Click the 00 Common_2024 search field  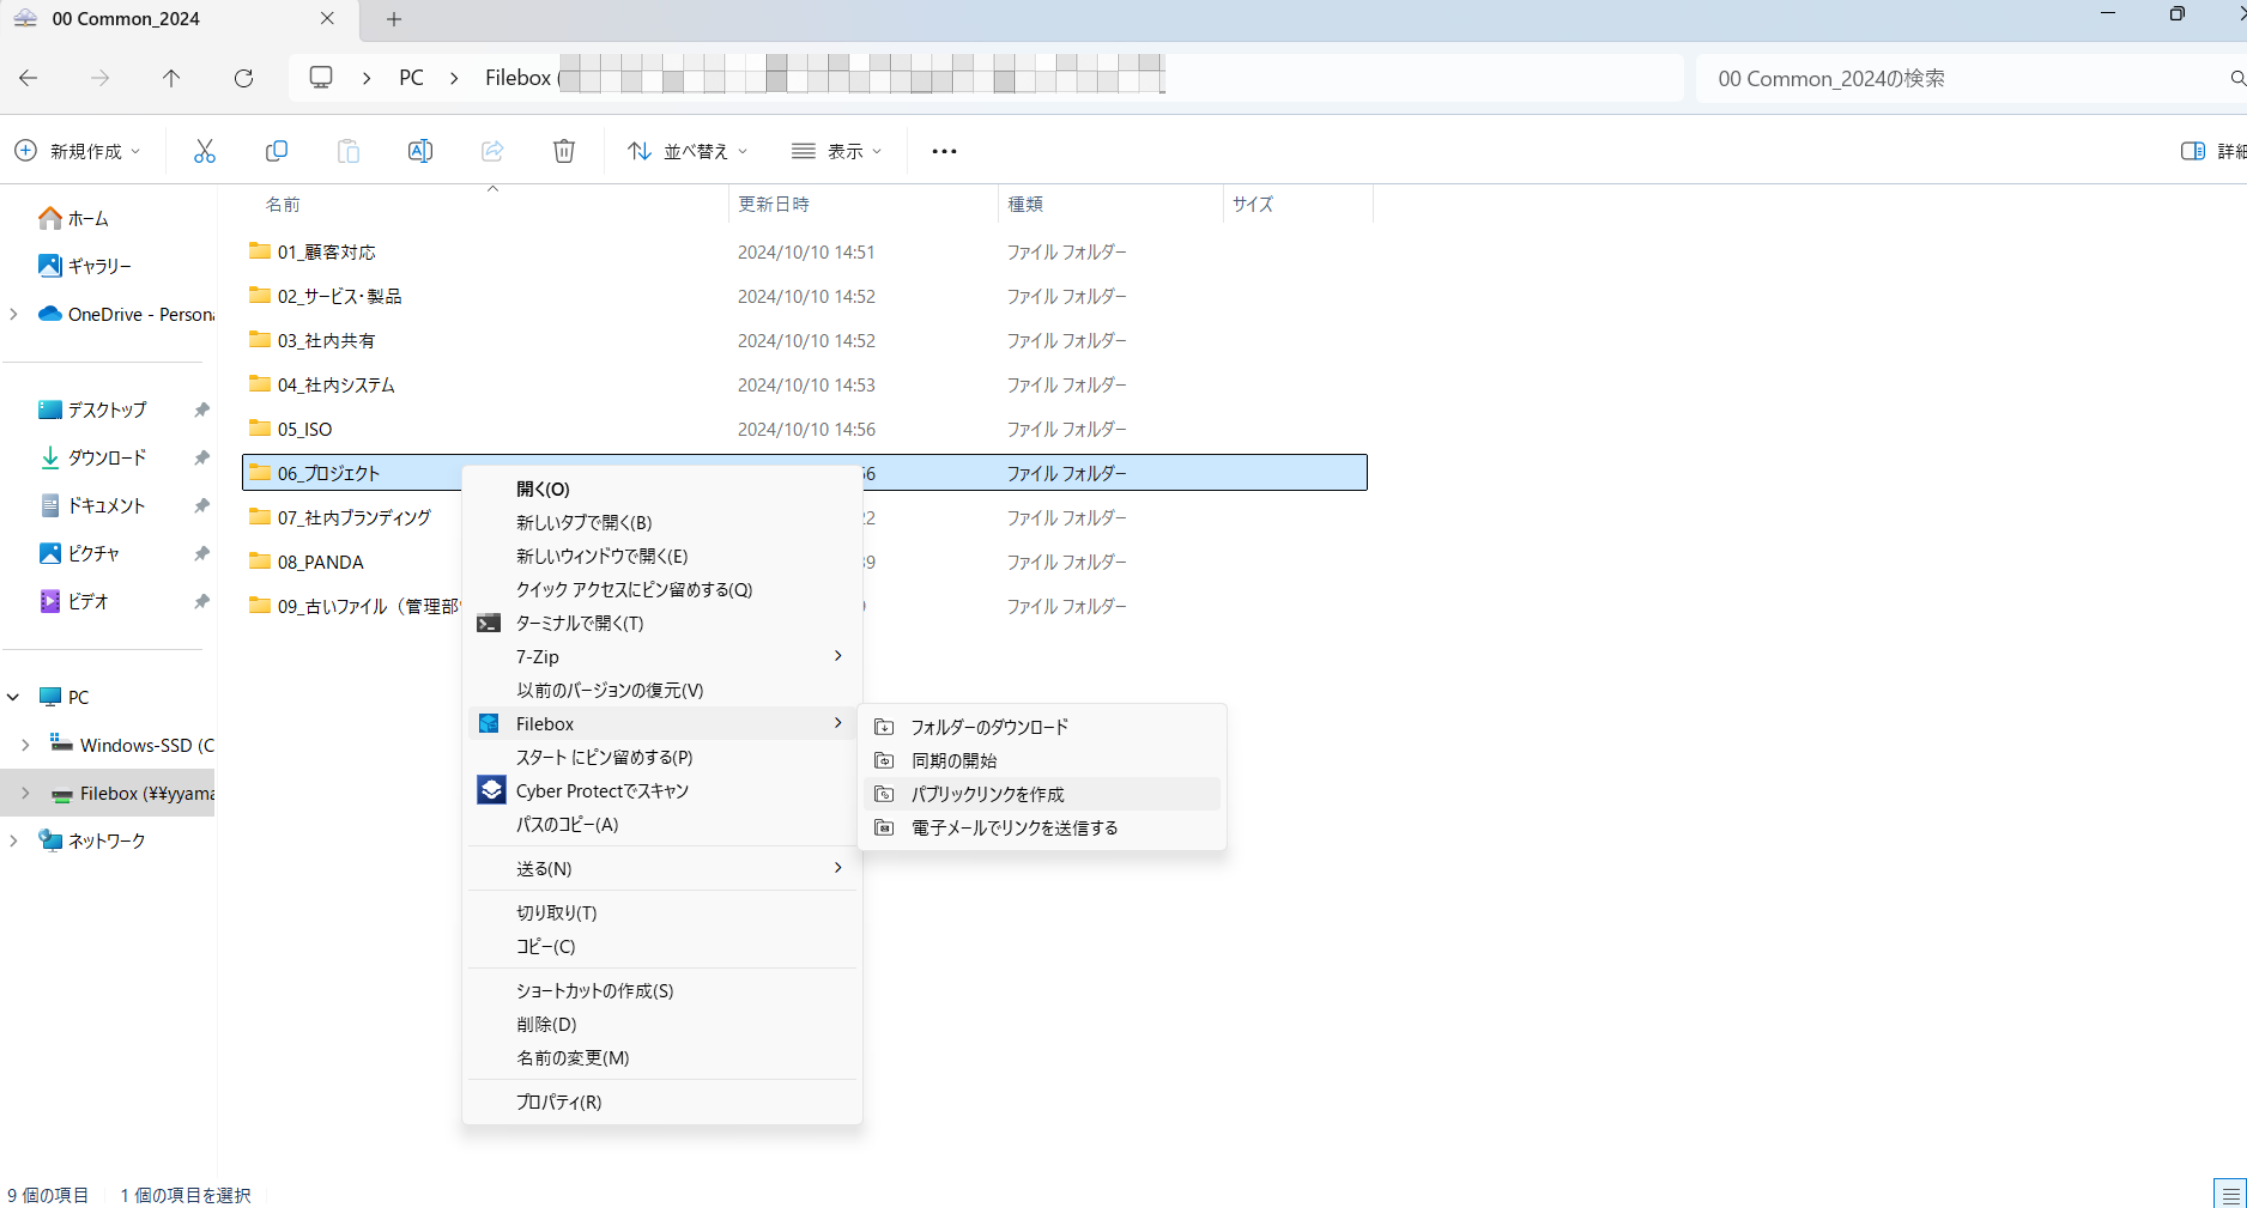[1960, 78]
